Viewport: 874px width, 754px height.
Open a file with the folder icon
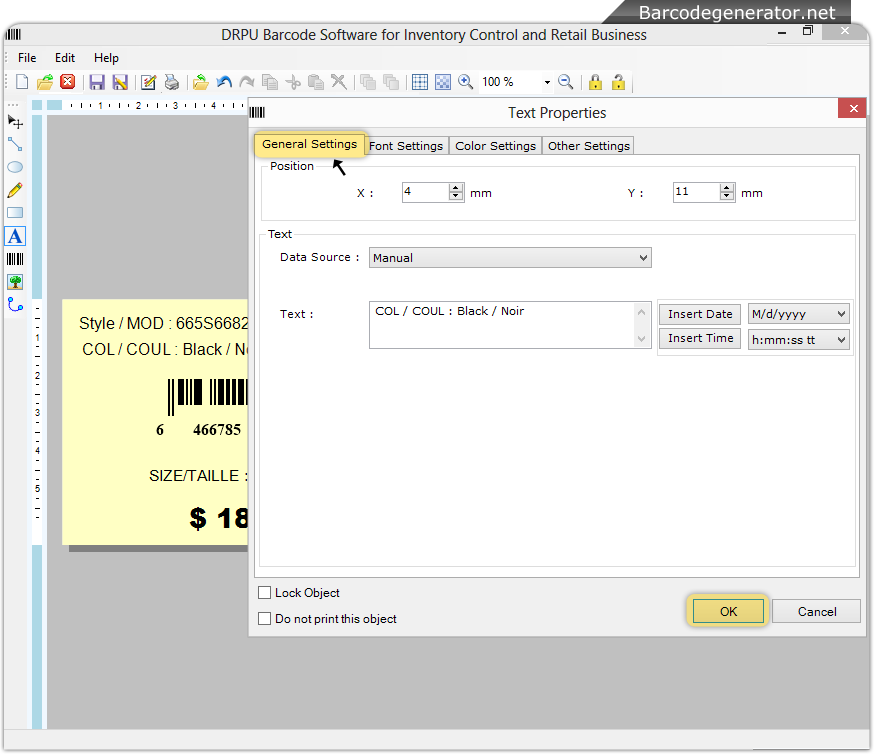pyautogui.click(x=45, y=82)
